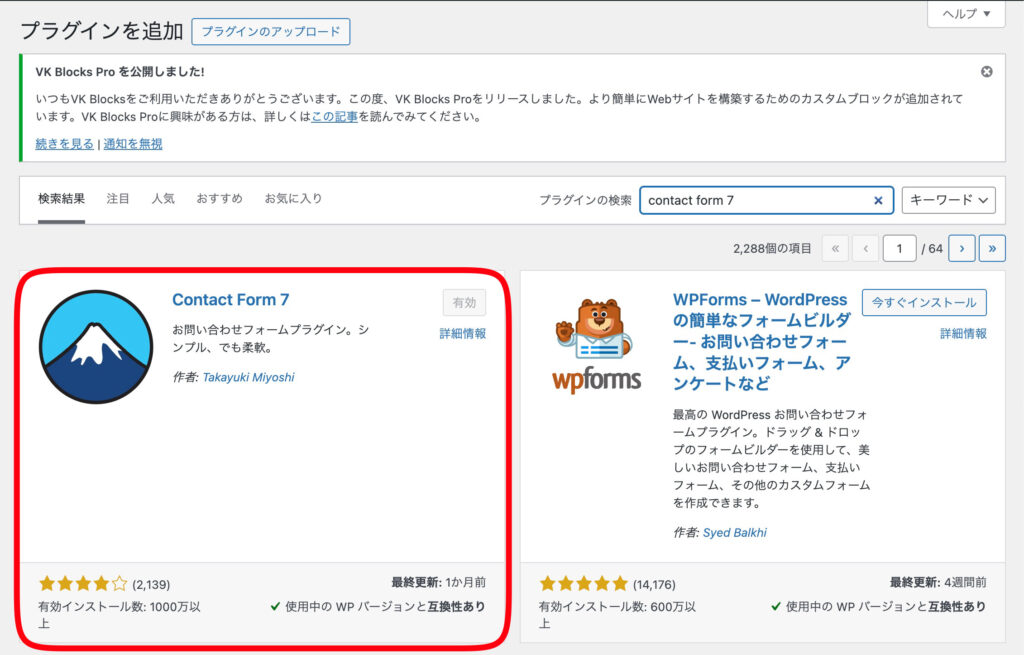Open author Takayuki Miyoshi's link
This screenshot has width=1024, height=655.
(248, 377)
